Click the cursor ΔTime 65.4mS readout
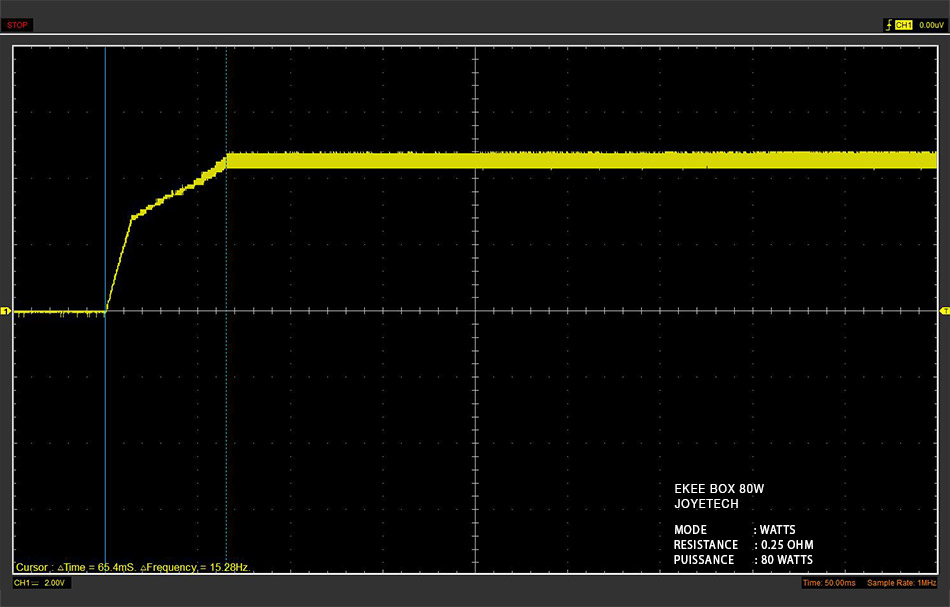The height and width of the screenshot is (607, 950). [x=96, y=568]
